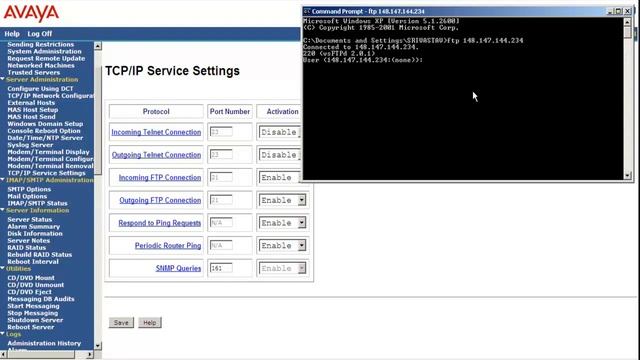The width and height of the screenshot is (640, 360).
Task: Open CD/DVD Mount in the sidebar
Action: tap(31, 278)
